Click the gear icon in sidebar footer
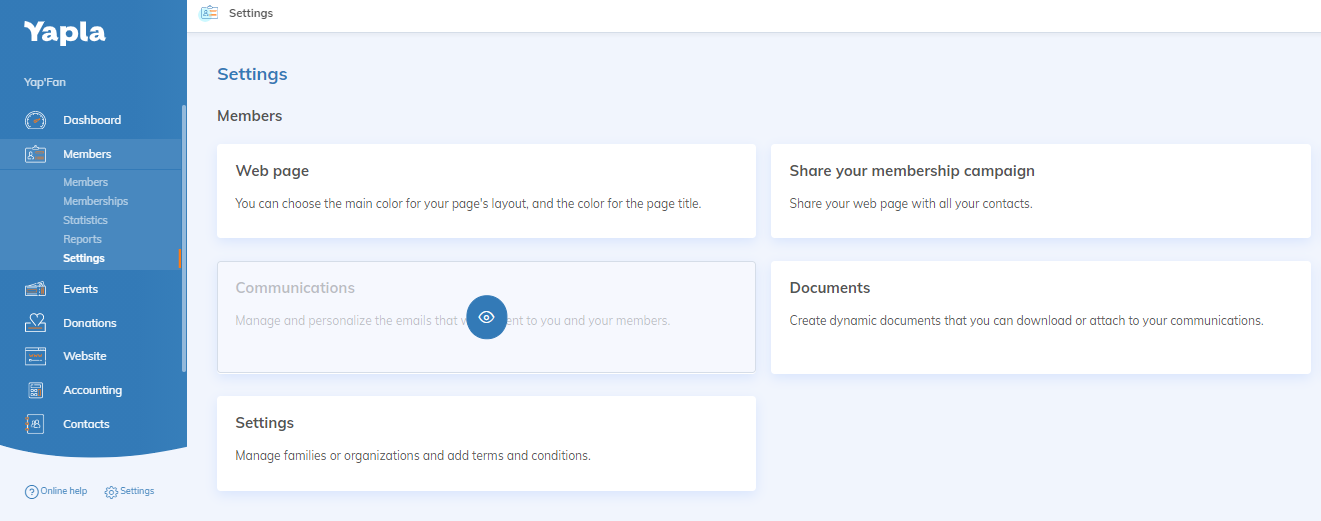Viewport: 1321px width, 521px height. [111, 492]
